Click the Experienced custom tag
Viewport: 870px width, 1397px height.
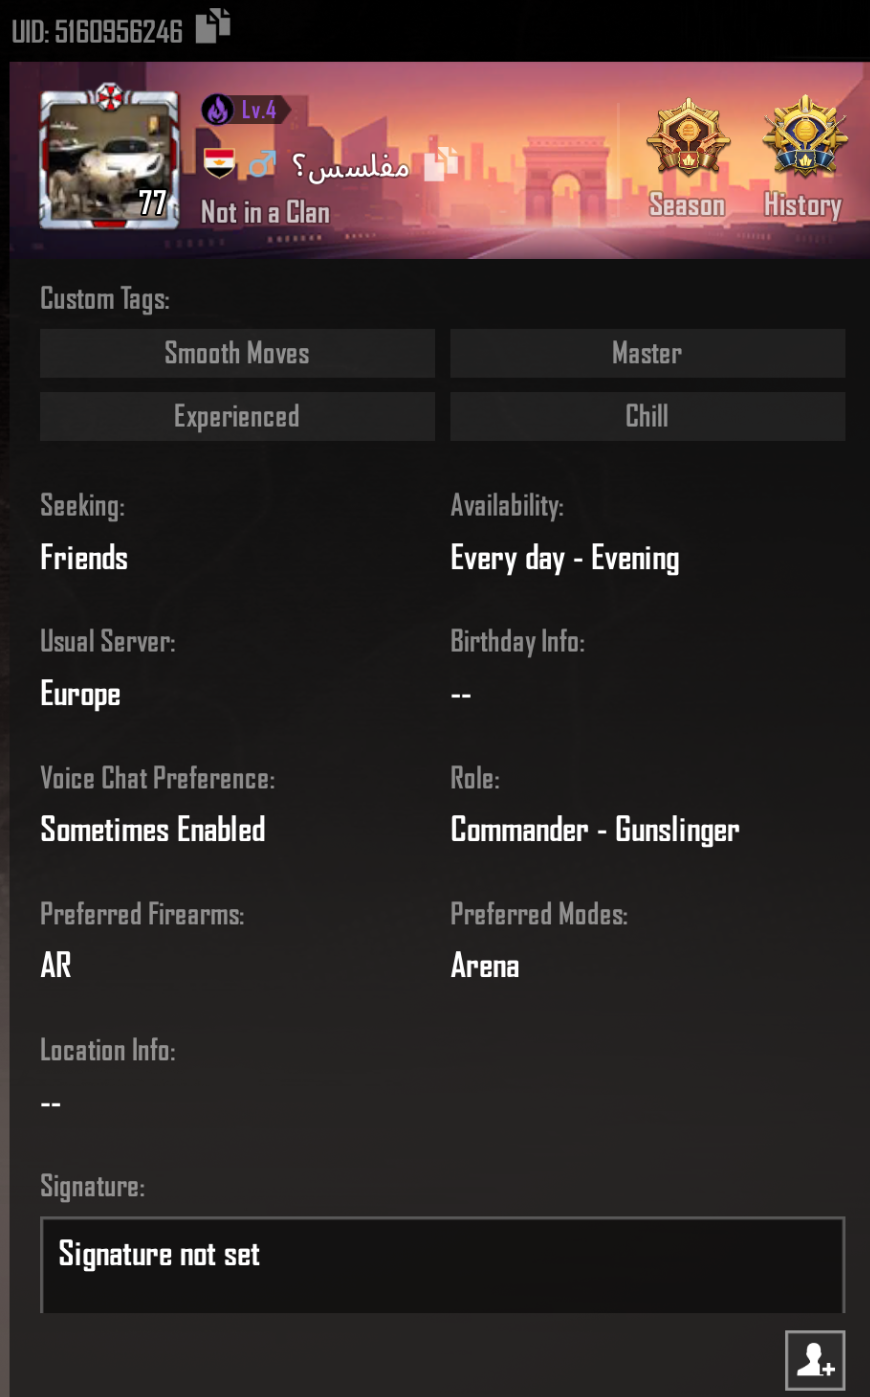[x=237, y=416]
